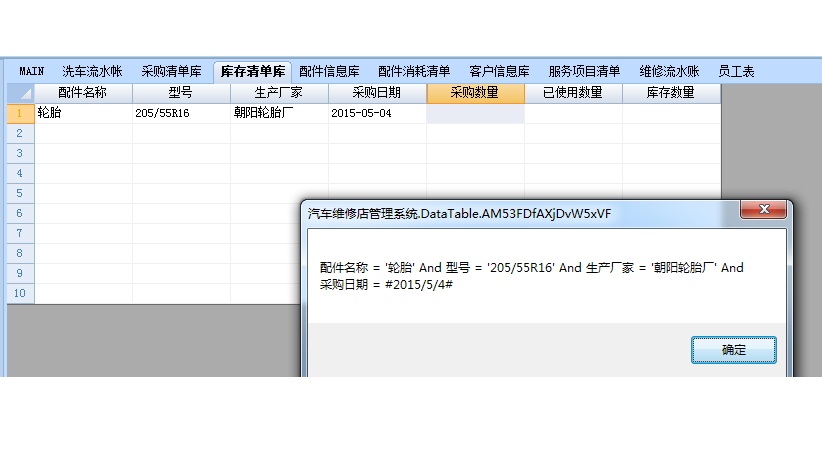Select the 库存清单库 tab

coord(253,71)
